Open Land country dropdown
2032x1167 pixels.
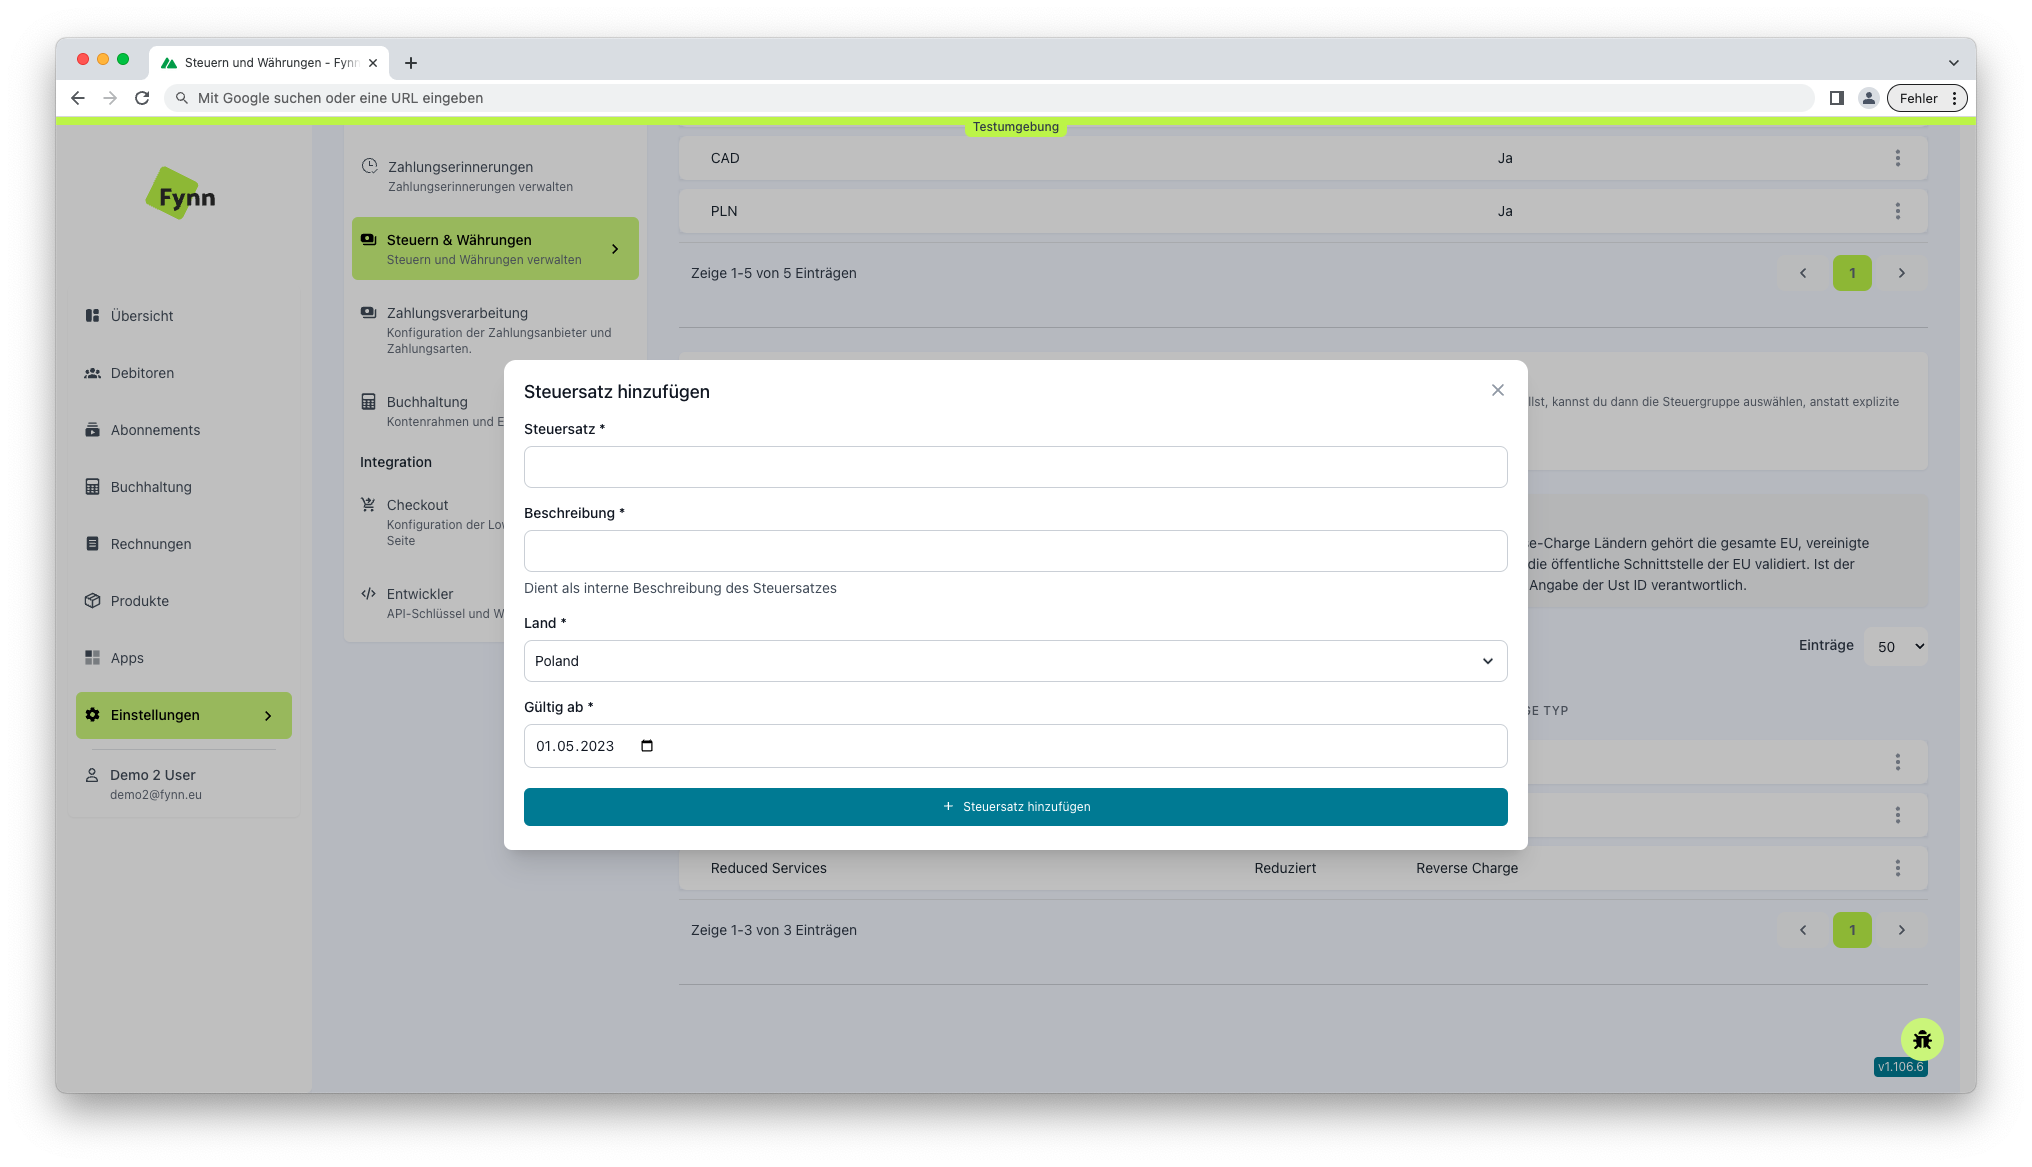[x=1016, y=660]
